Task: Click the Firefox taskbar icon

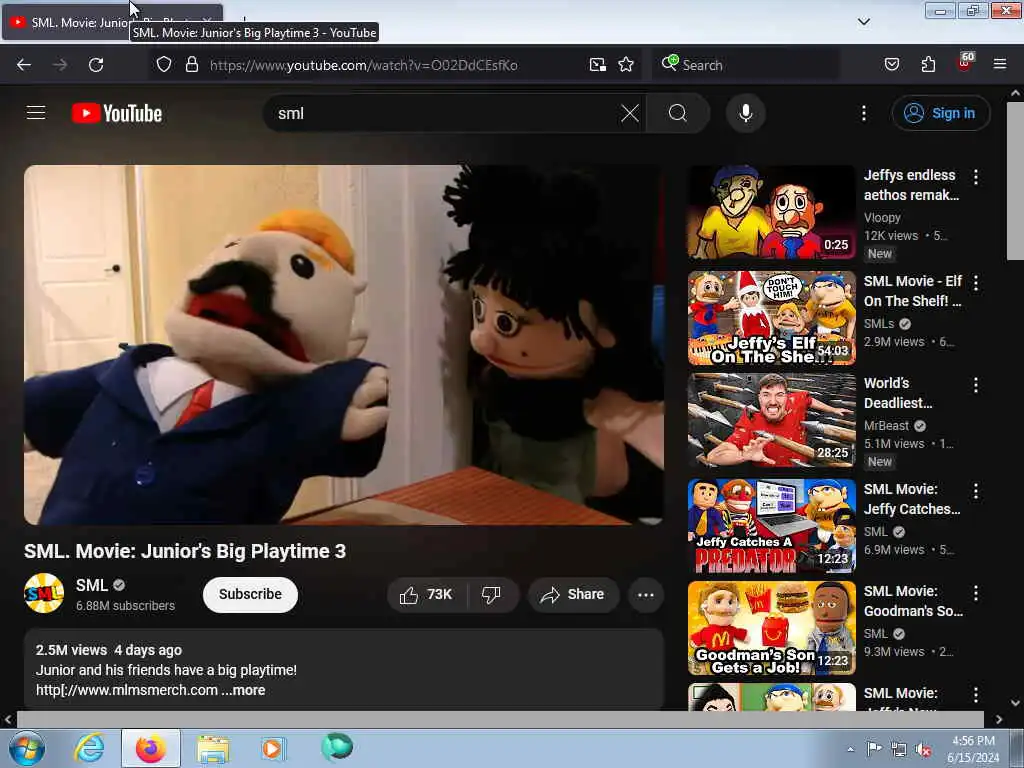Action: (151, 748)
